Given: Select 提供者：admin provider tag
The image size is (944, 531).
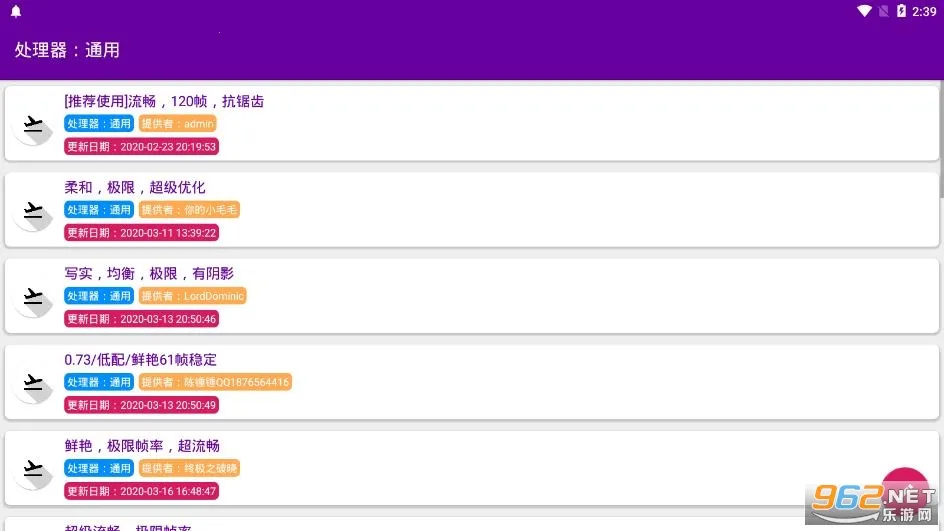Looking at the screenshot, I should point(178,124).
